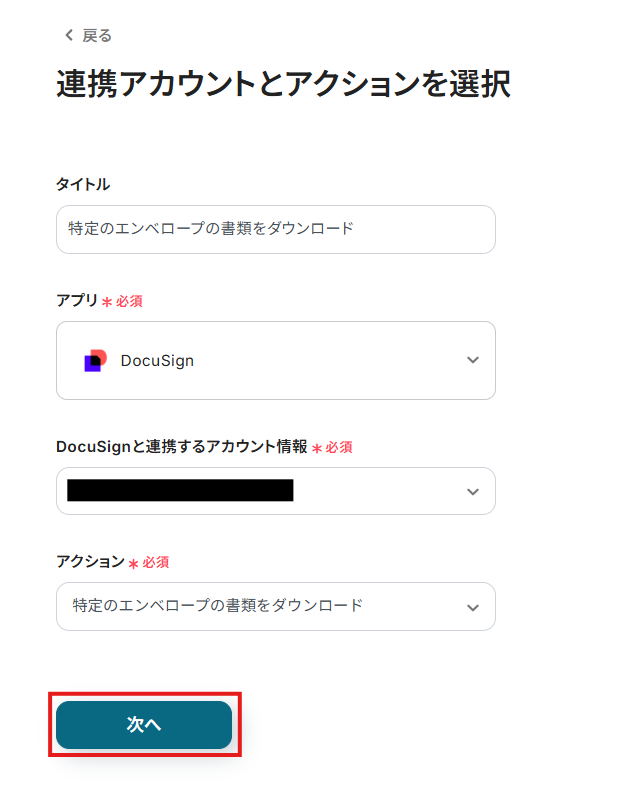Expand the account info dropdown chevron
The width and height of the screenshot is (627, 797).
[473, 491]
